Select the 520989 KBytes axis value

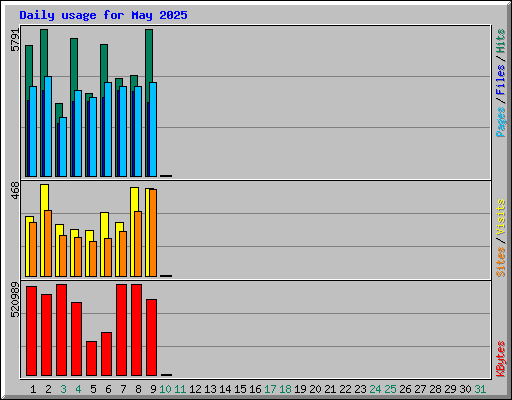pos(15,300)
